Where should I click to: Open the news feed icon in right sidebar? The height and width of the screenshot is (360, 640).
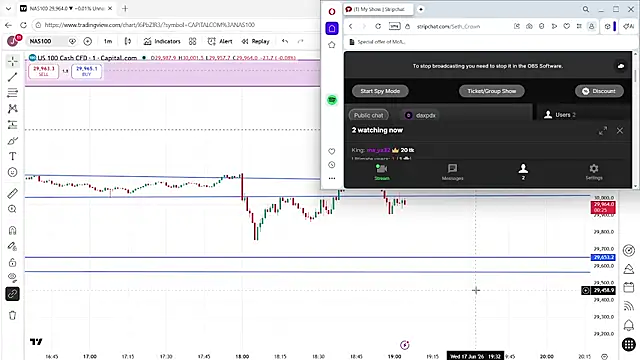[x=629, y=306]
